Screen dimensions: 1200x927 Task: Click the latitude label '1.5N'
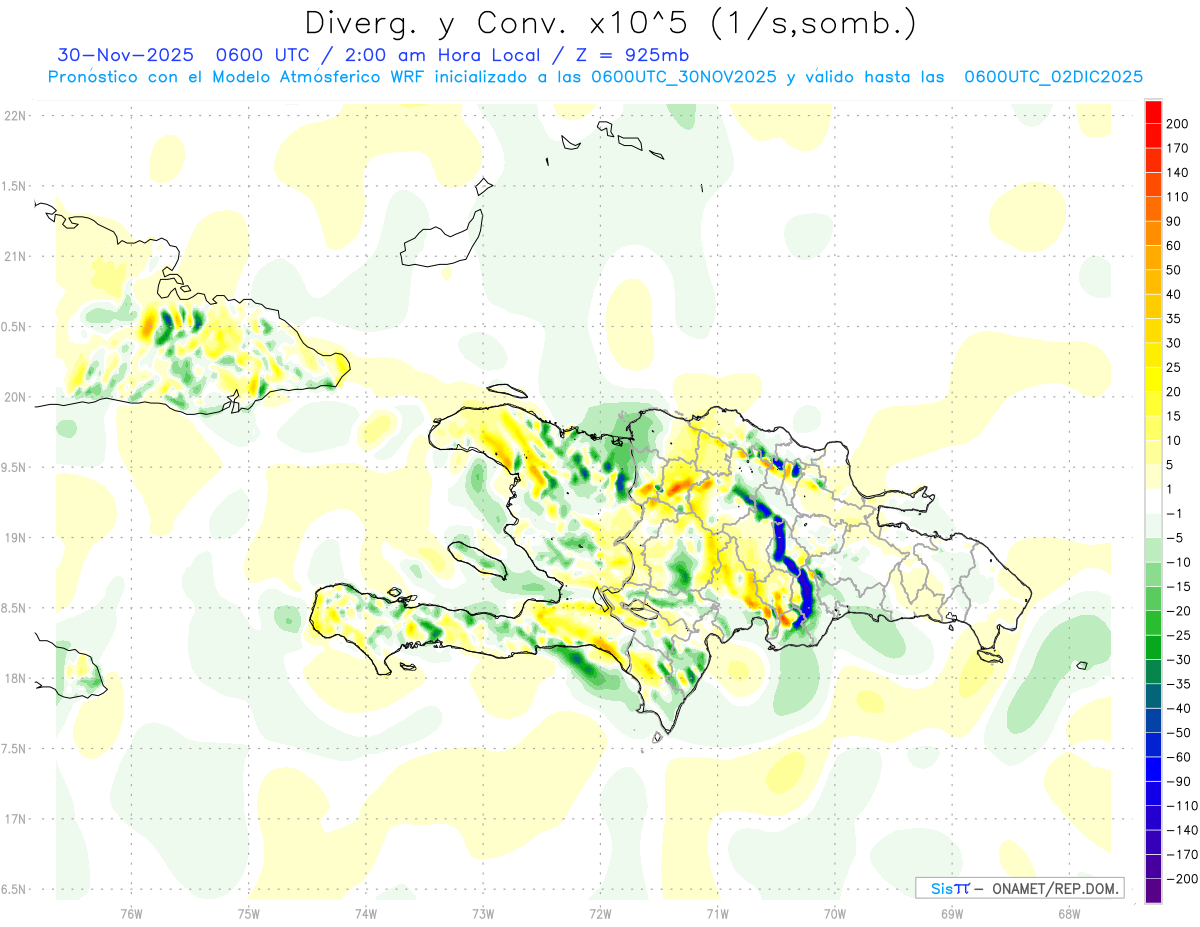tap(13, 186)
